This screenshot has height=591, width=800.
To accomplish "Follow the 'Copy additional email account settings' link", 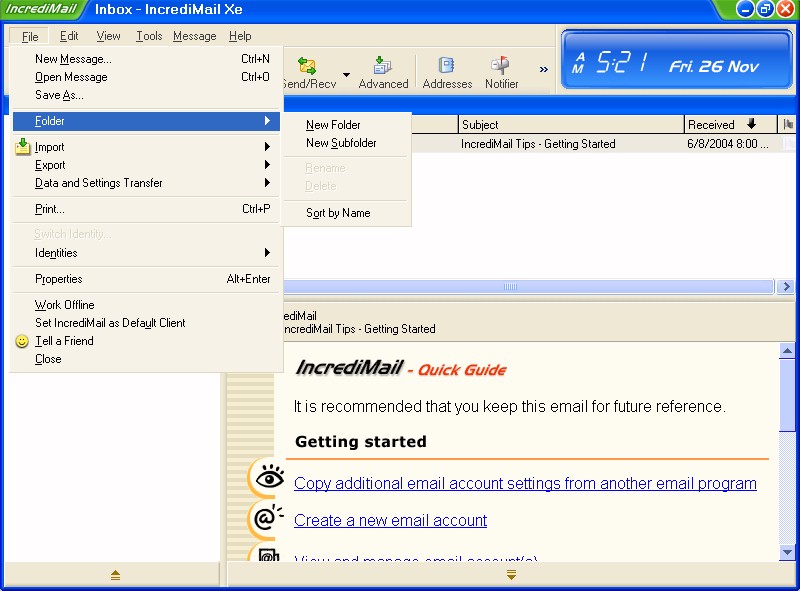I will (525, 484).
